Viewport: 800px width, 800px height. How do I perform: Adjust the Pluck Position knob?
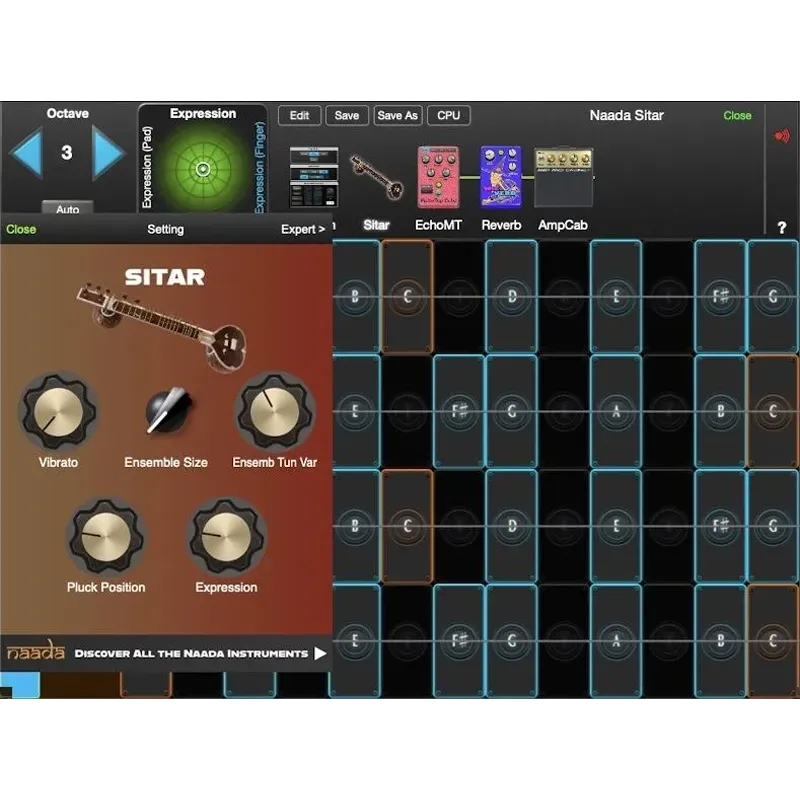point(106,536)
